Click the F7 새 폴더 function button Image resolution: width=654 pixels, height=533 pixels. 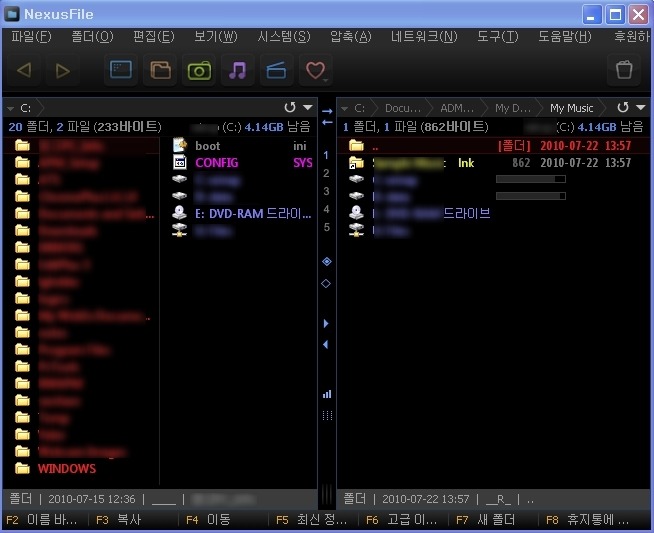(x=490, y=520)
